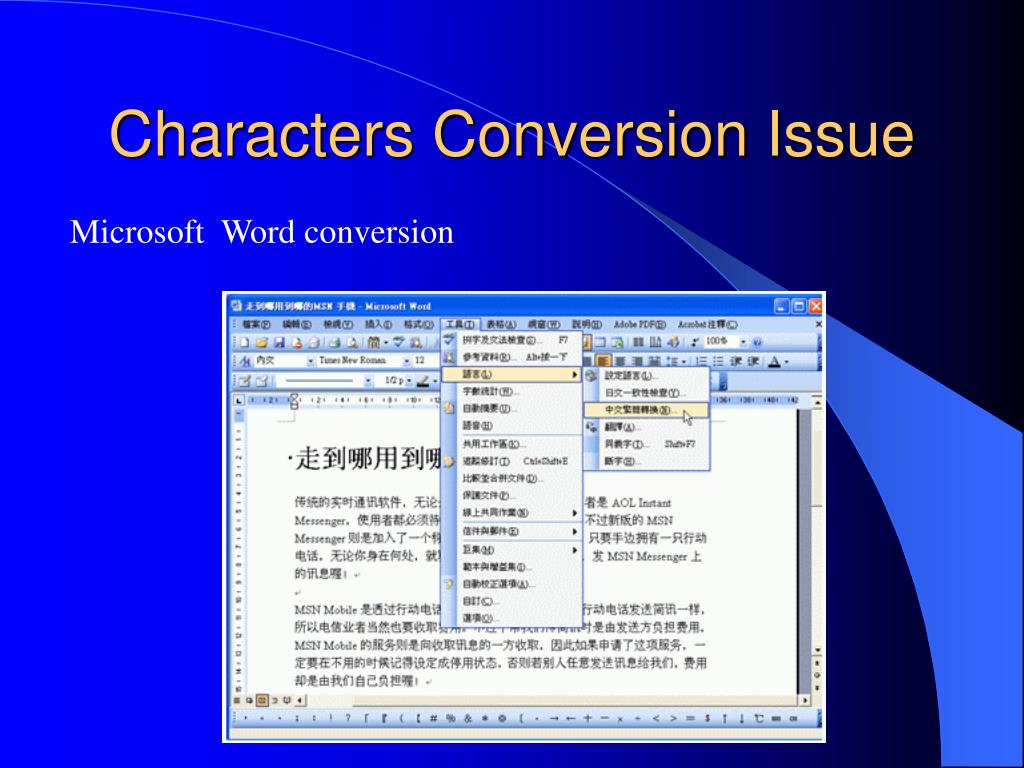Choose 拼字及文法檢查 Spelling and Grammar item
This screenshot has height=768, width=1024.
point(512,340)
